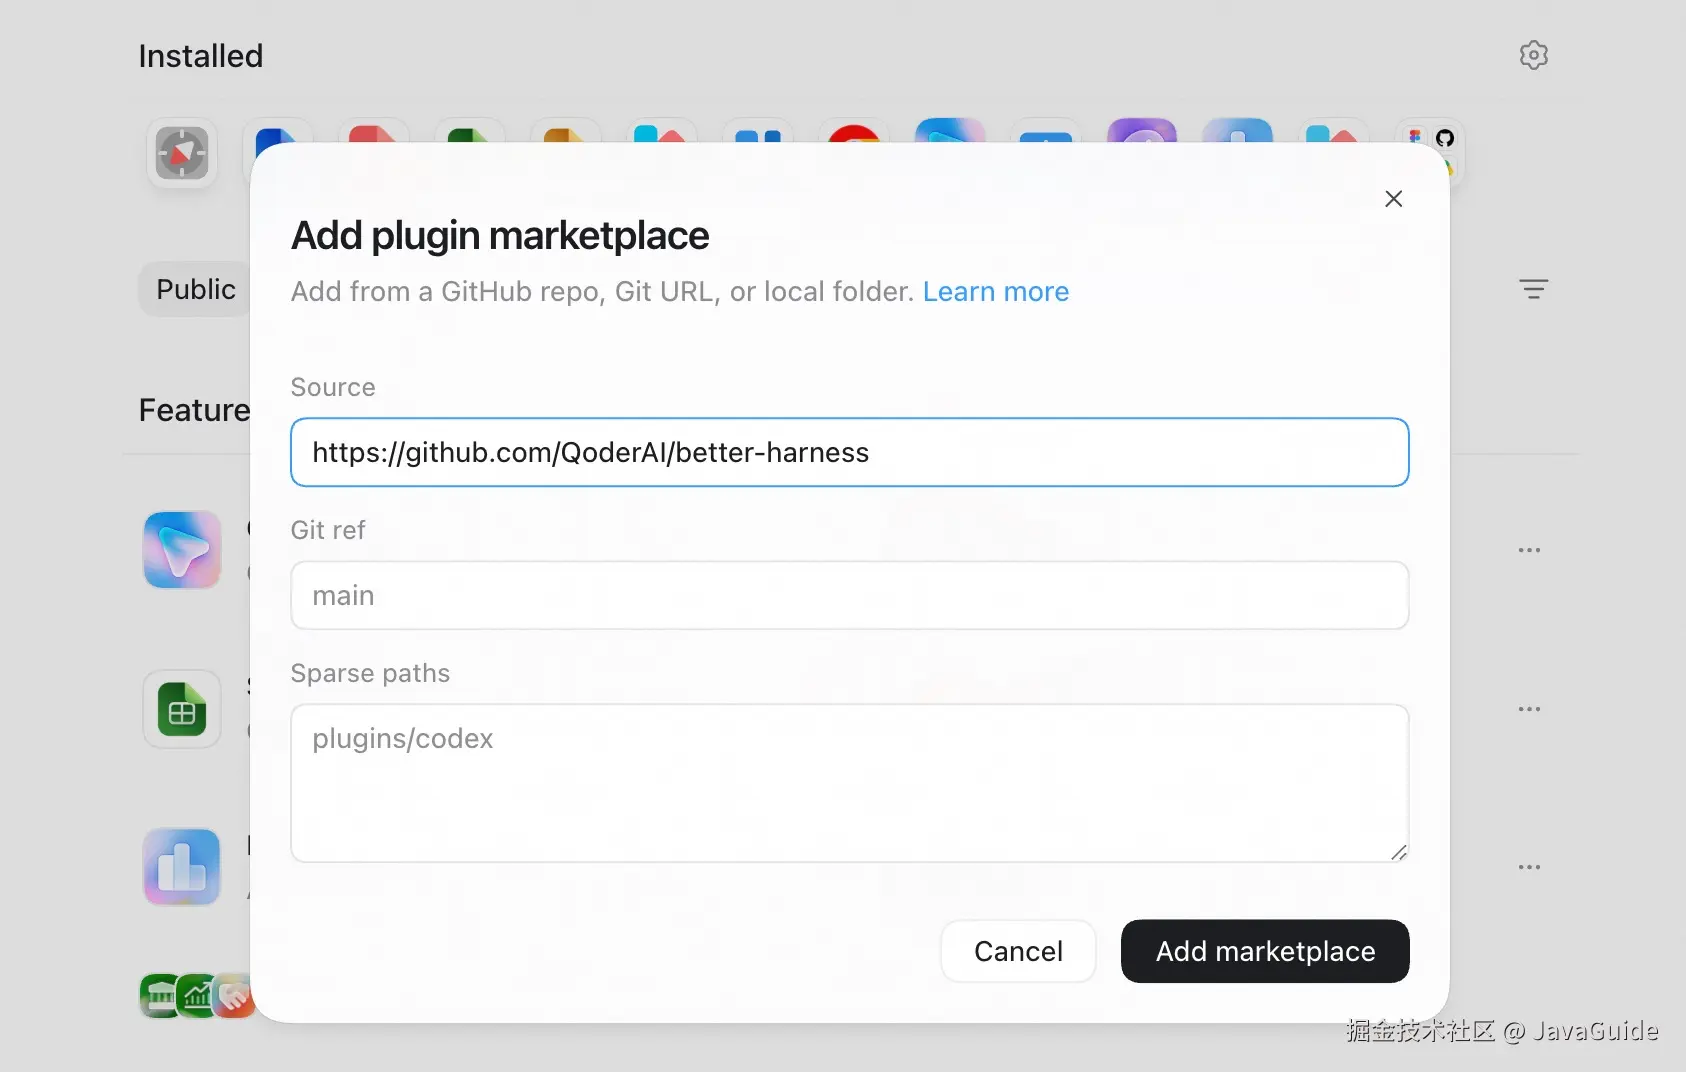The height and width of the screenshot is (1072, 1686).
Task: Open the settings gear beside Installed
Action: (x=1533, y=55)
